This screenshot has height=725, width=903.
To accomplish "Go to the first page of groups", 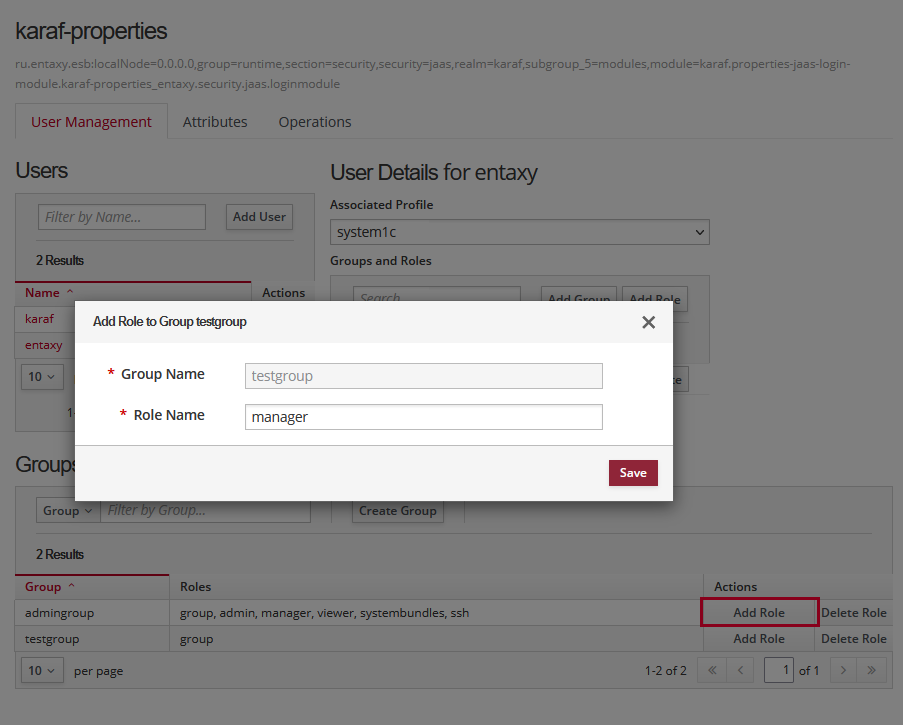I will (x=711, y=670).
